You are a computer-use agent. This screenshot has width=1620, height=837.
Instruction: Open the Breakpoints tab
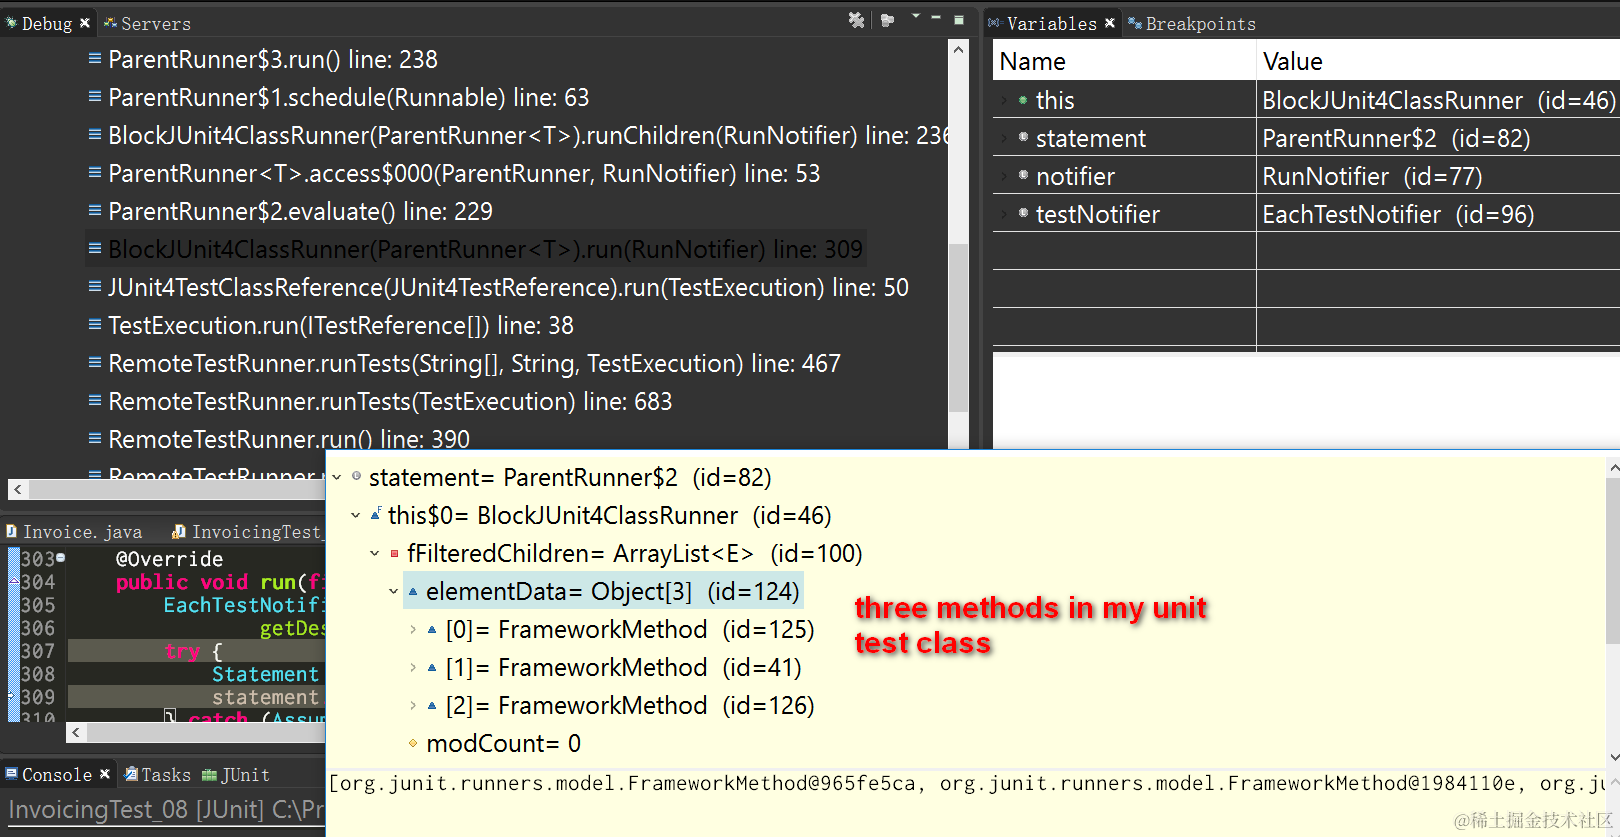[1192, 23]
